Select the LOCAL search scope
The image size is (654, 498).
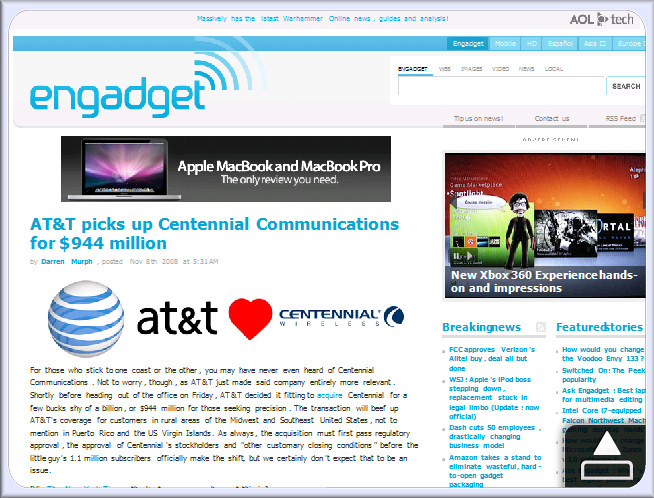[554, 69]
